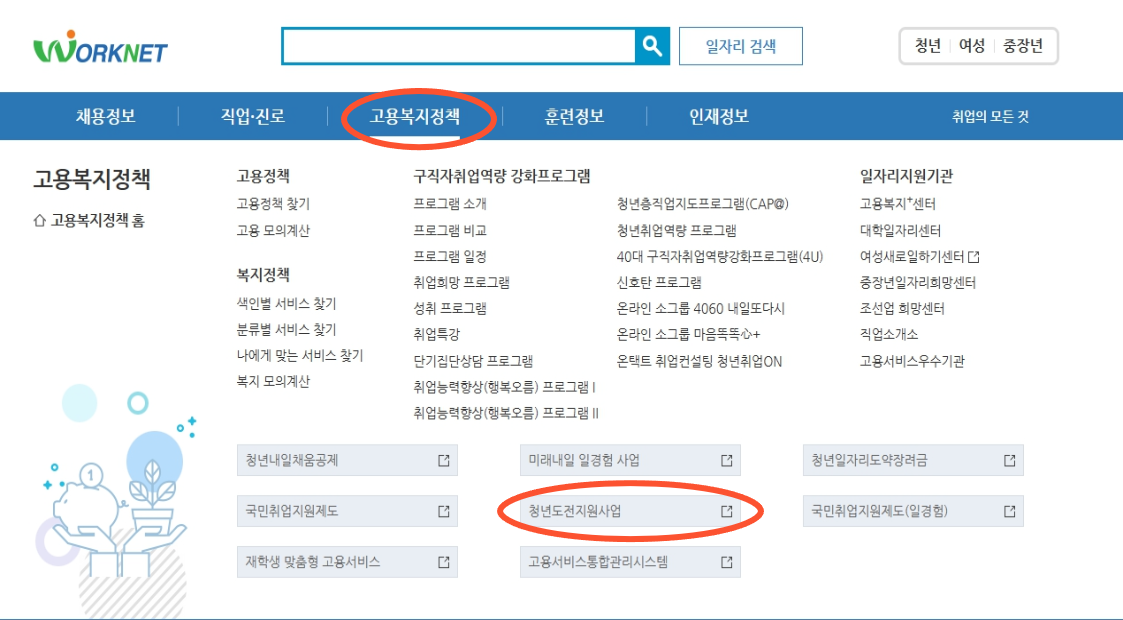
Task: Click the external-link icon on 국민취업지원제도(일경험)
Action: tap(1008, 511)
